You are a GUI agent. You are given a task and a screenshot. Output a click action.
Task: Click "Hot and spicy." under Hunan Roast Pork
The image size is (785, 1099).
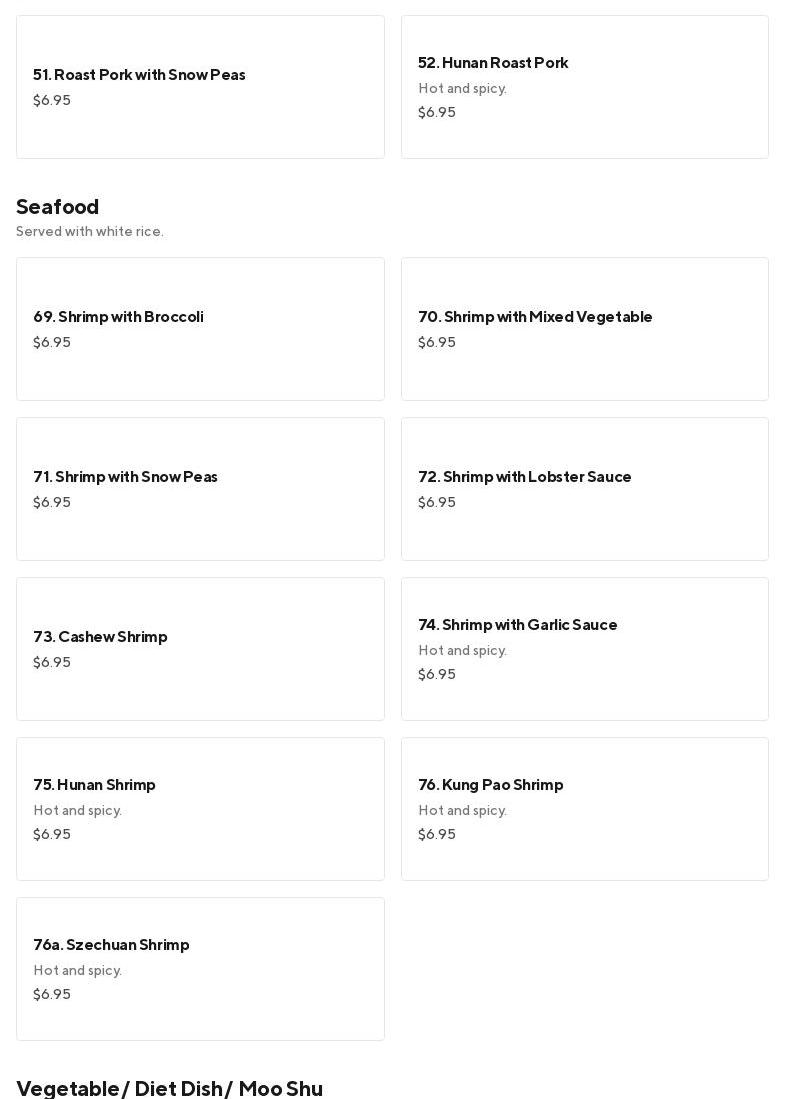pos(462,88)
